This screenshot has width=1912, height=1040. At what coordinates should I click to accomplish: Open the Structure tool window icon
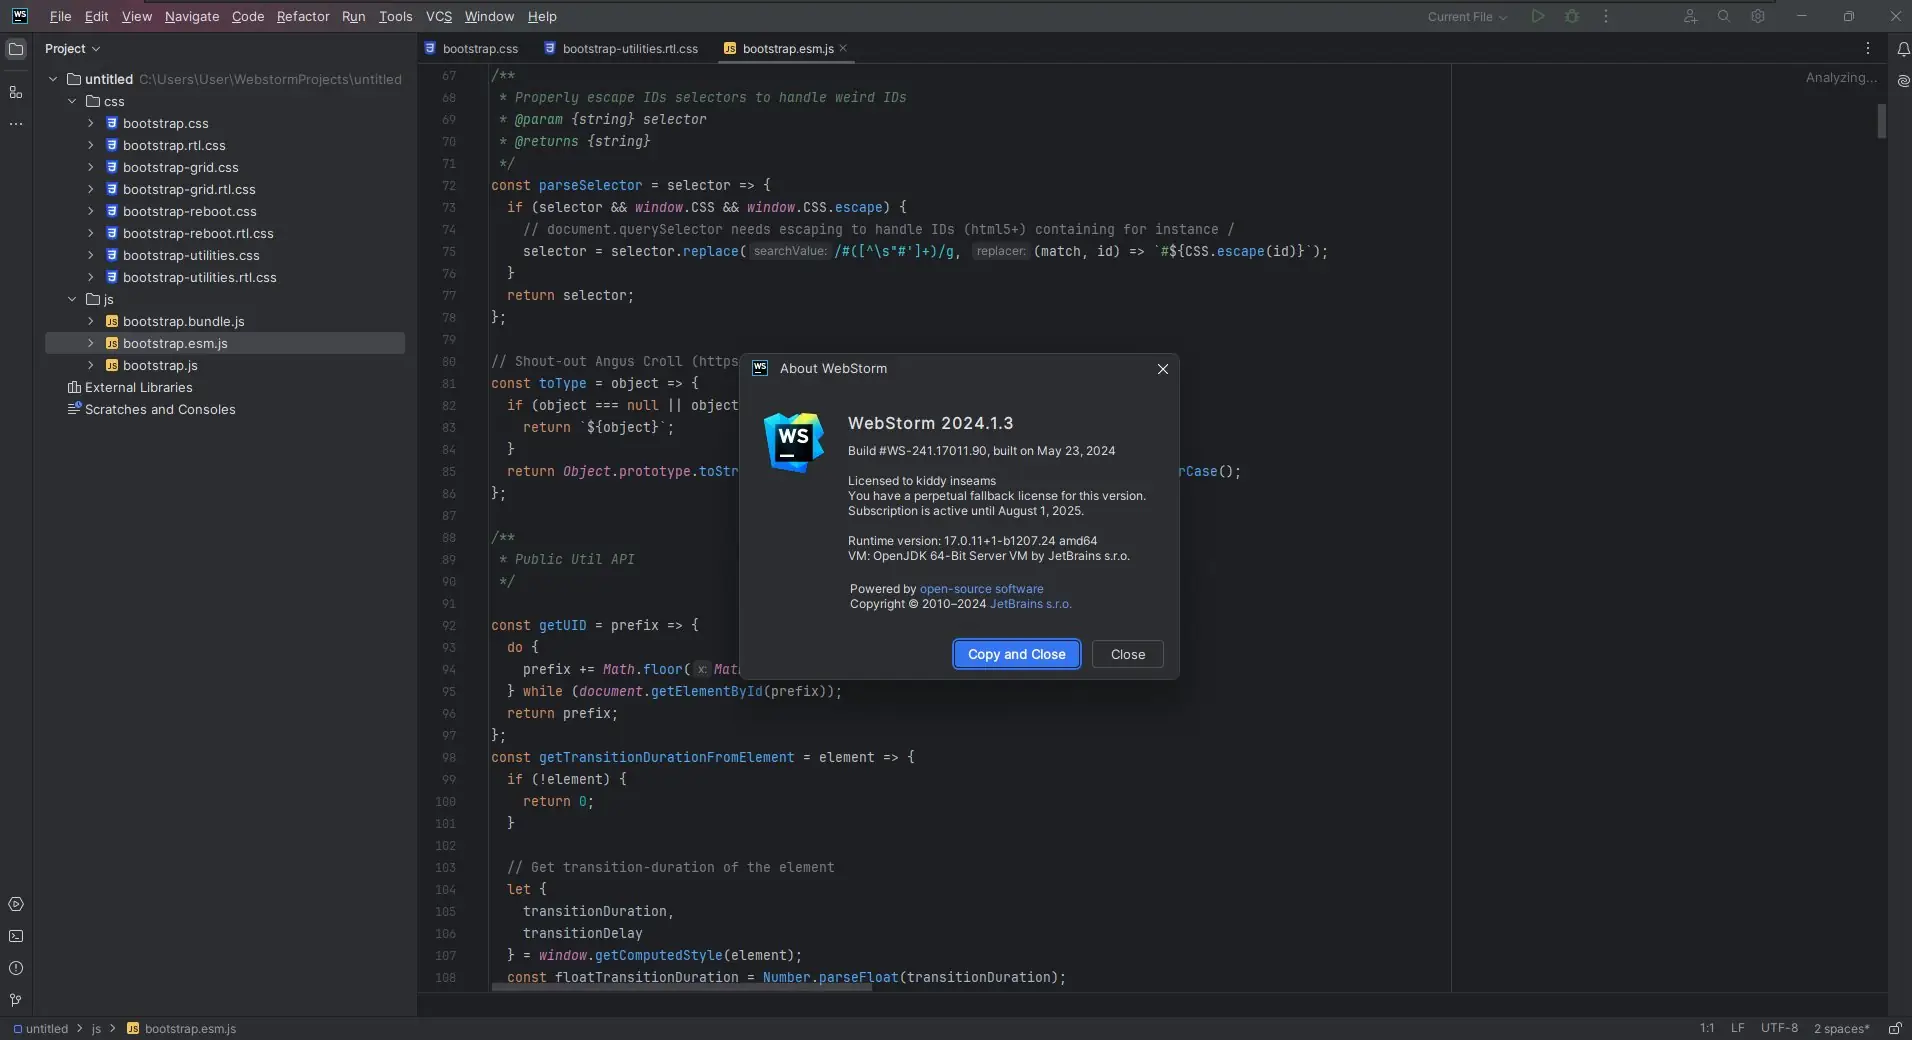tap(16, 92)
